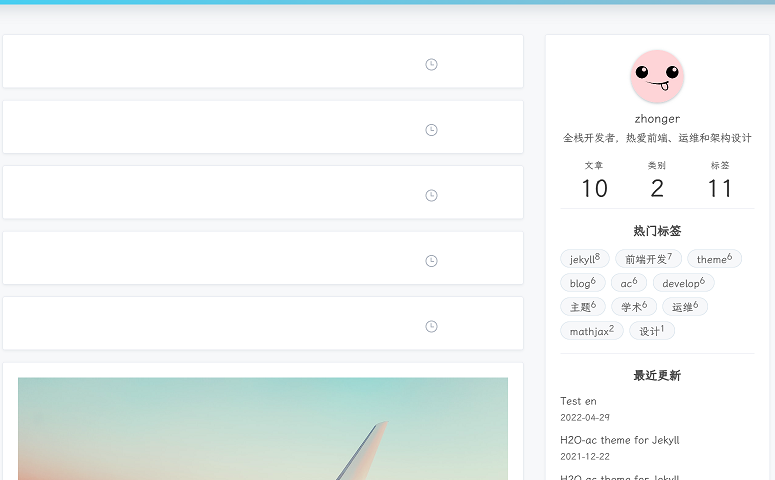Screen dimensions: 775x480
Task: Click the pink smiley avatar of zhonger
Action: click(x=657, y=77)
